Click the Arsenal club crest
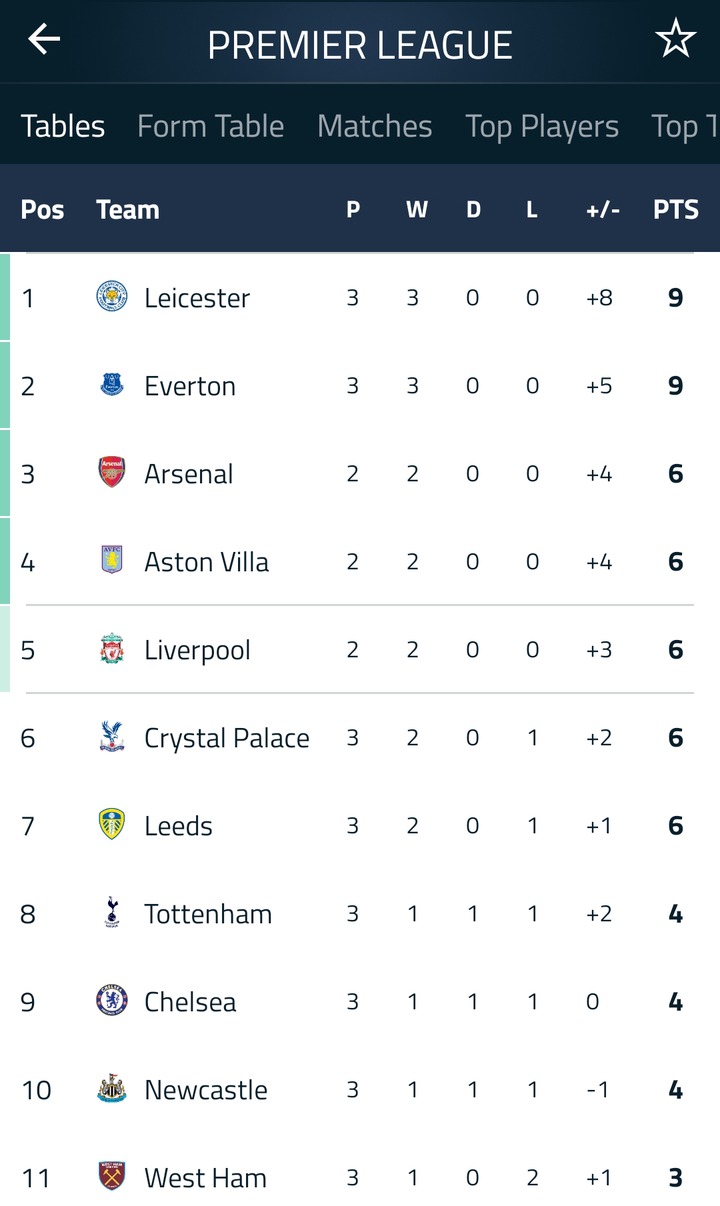 [x=111, y=473]
